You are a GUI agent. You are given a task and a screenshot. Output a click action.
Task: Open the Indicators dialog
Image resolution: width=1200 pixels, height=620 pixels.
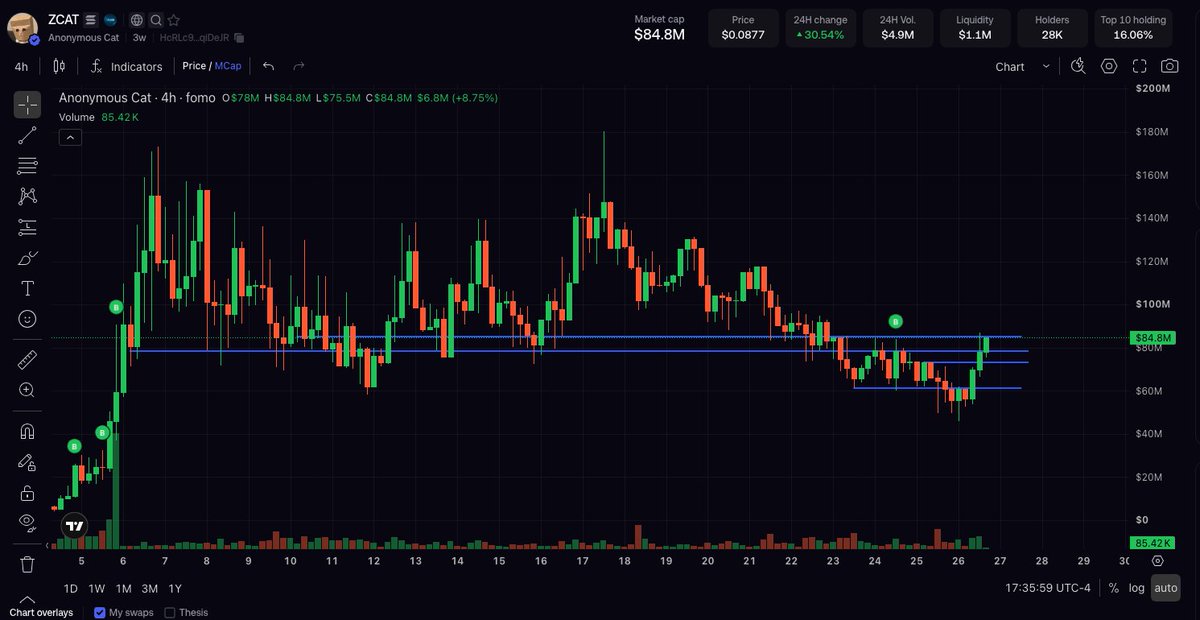(x=126, y=67)
